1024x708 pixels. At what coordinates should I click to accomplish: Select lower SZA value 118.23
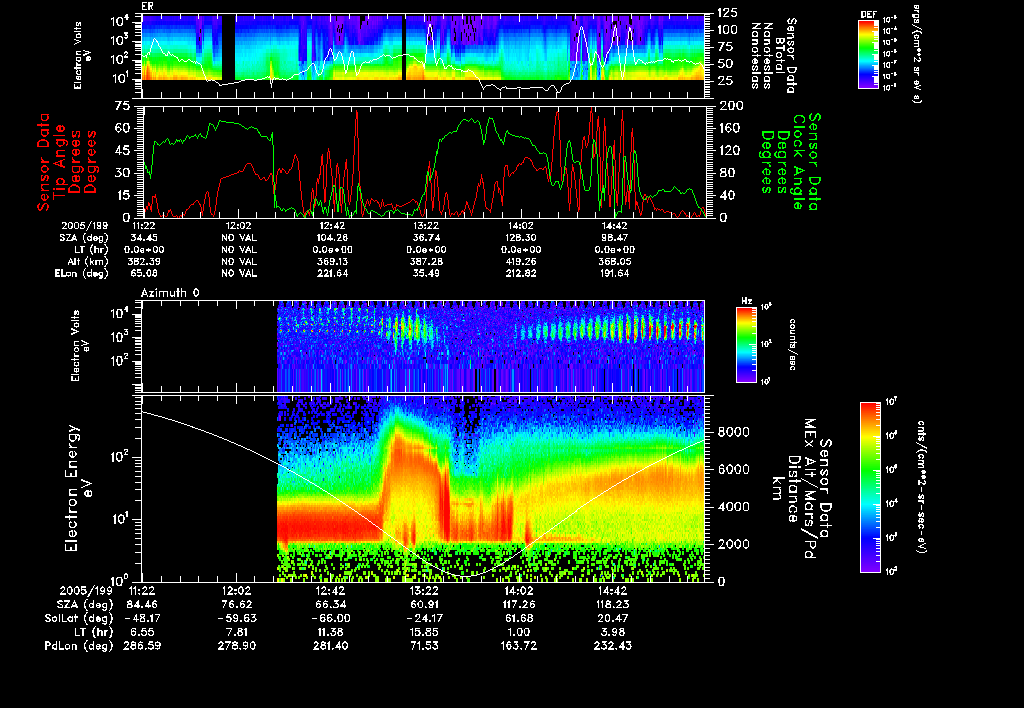coord(613,605)
